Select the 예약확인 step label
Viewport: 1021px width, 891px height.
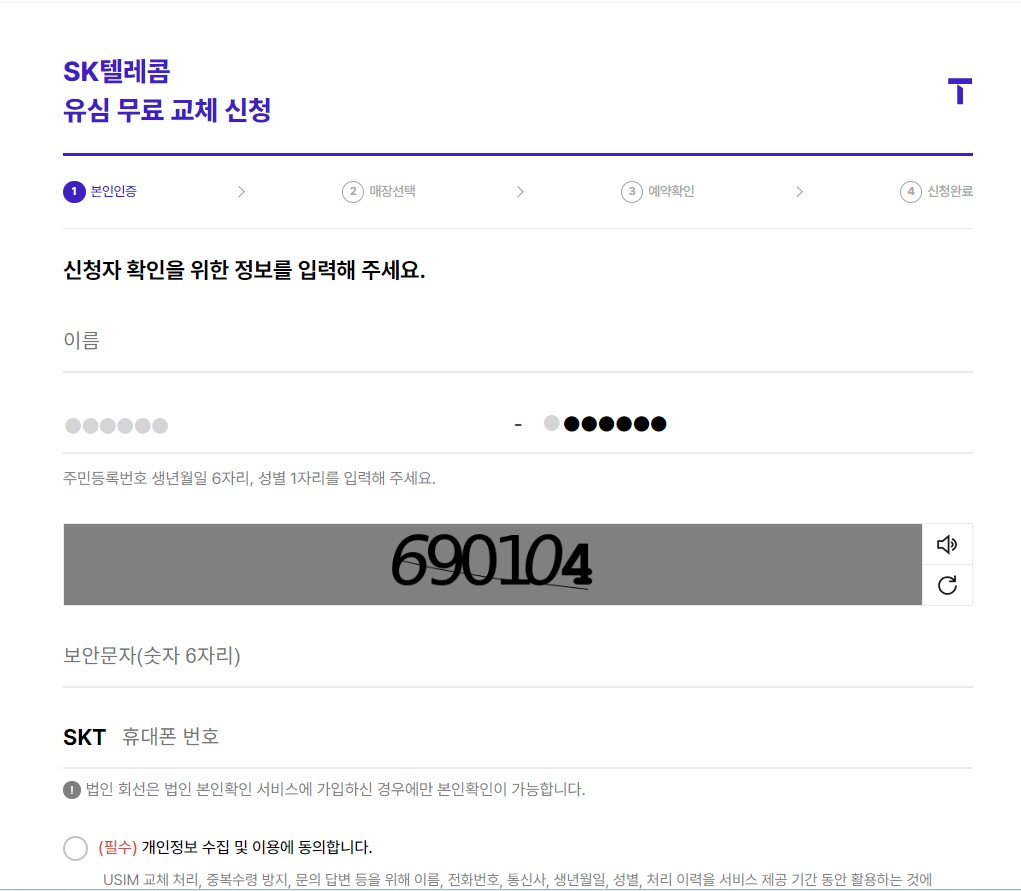click(x=671, y=191)
